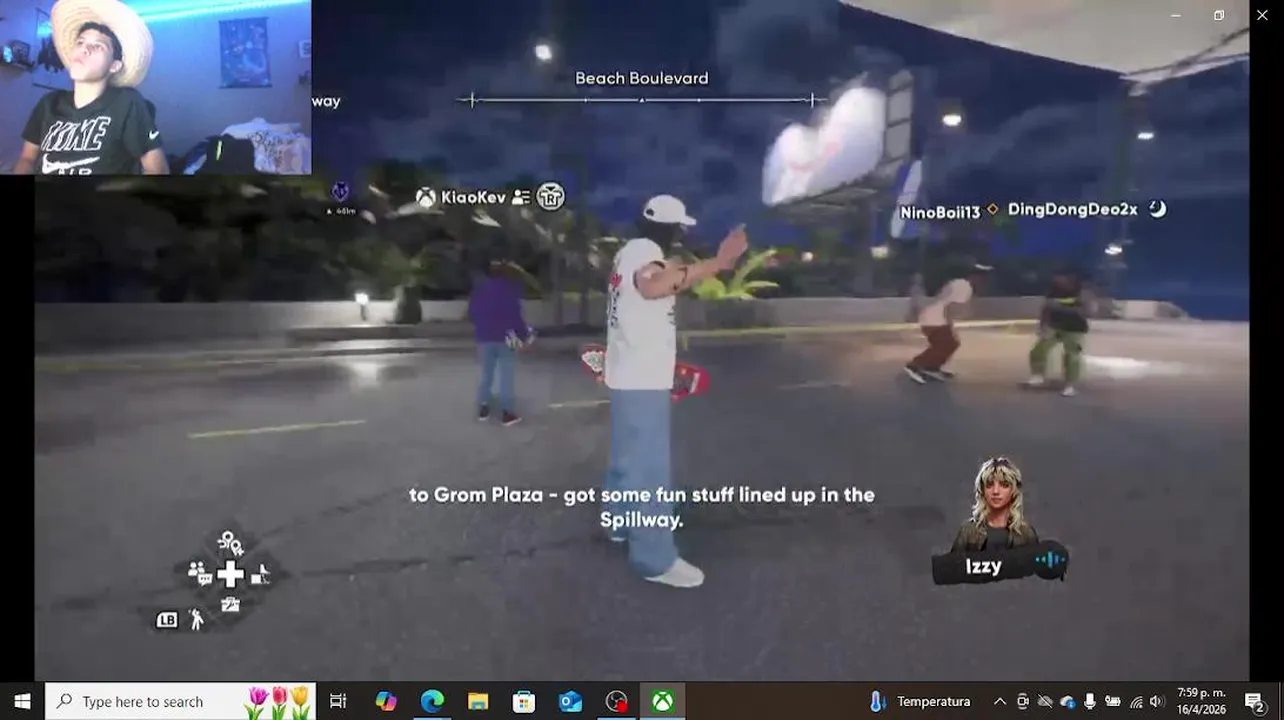Screen dimensions: 1284x720
Task: Restore down the game window
Action: click(1219, 15)
